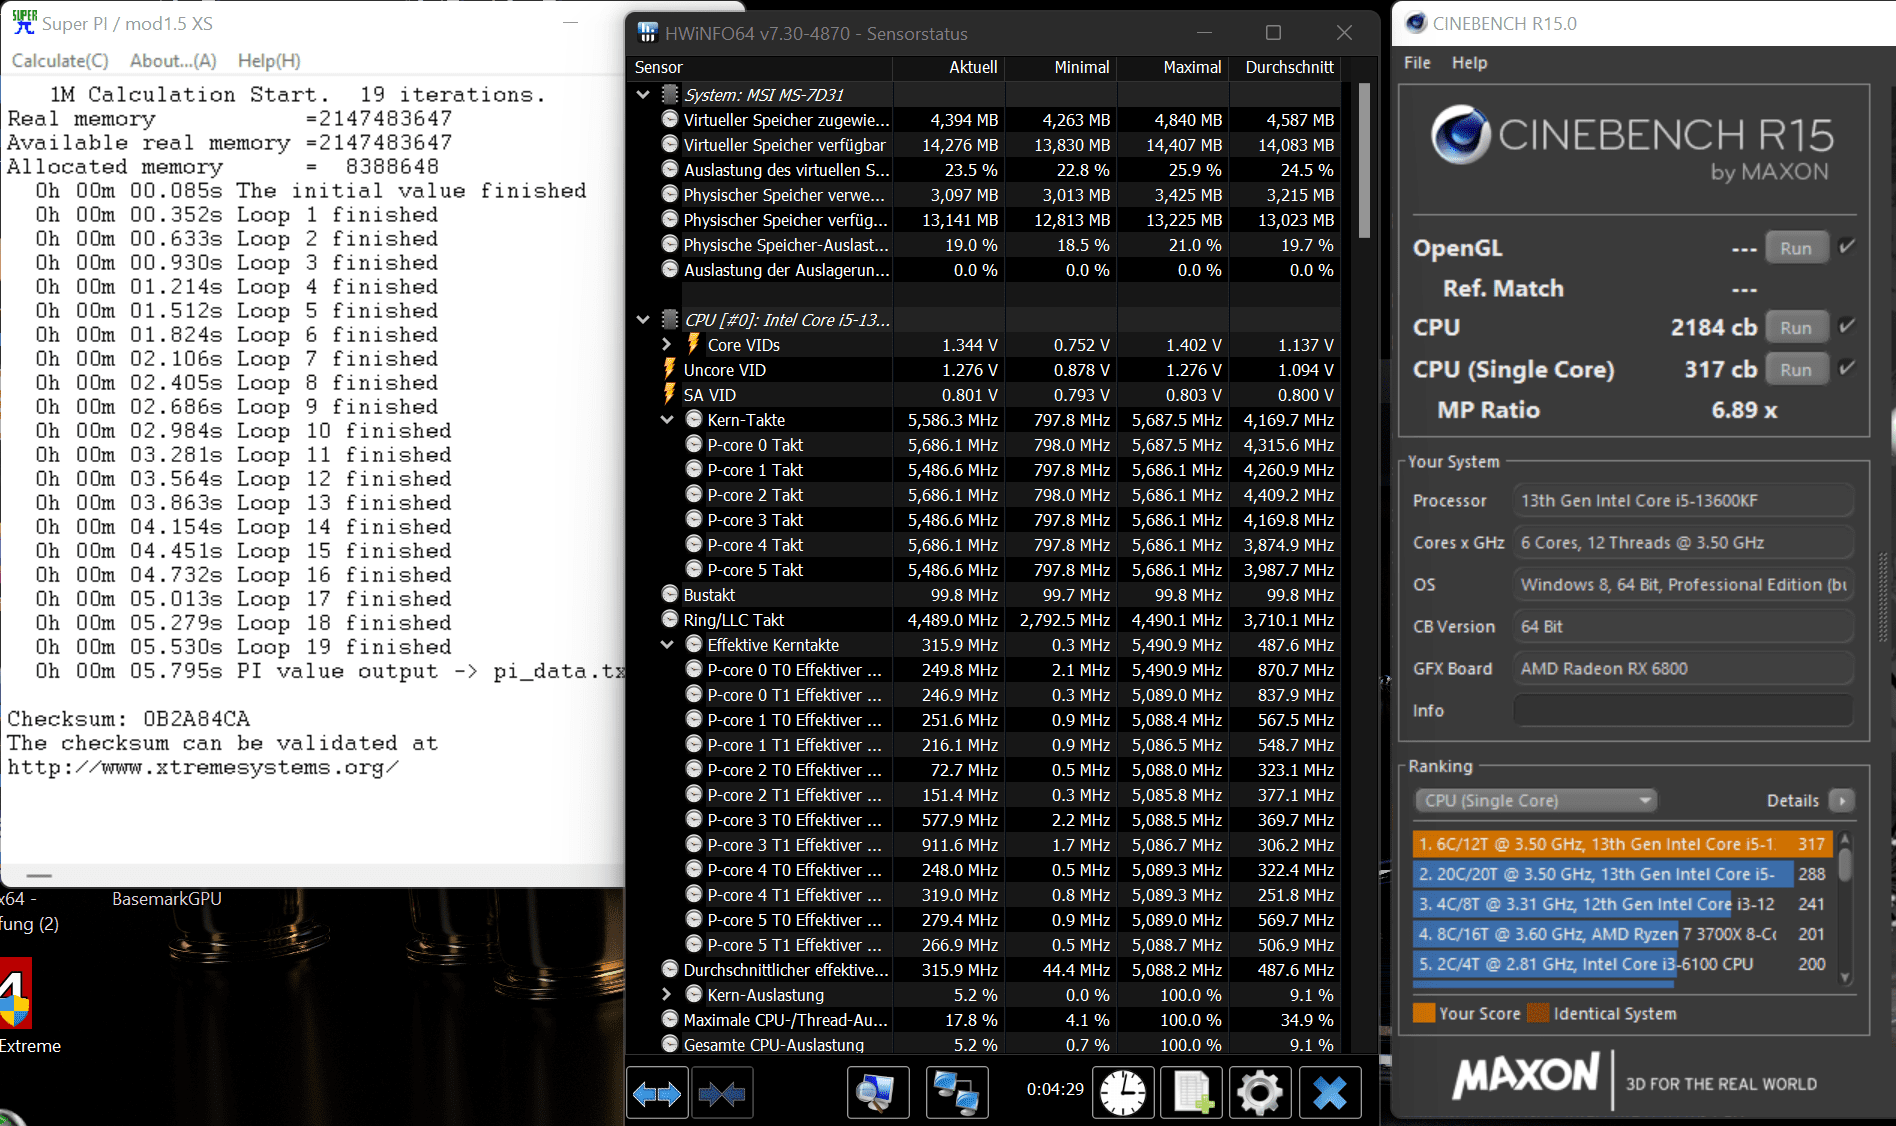Select top ranking entry score 317
Image resolution: width=1896 pixels, height=1126 pixels.
1621,844
